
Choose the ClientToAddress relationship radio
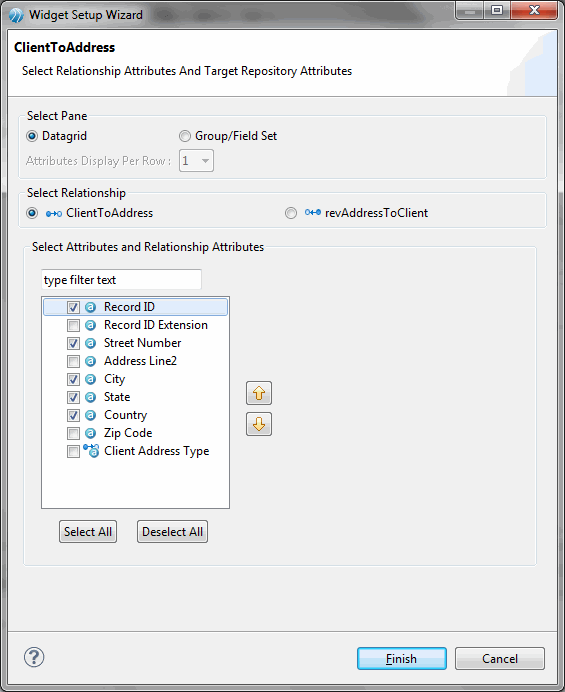(32, 213)
